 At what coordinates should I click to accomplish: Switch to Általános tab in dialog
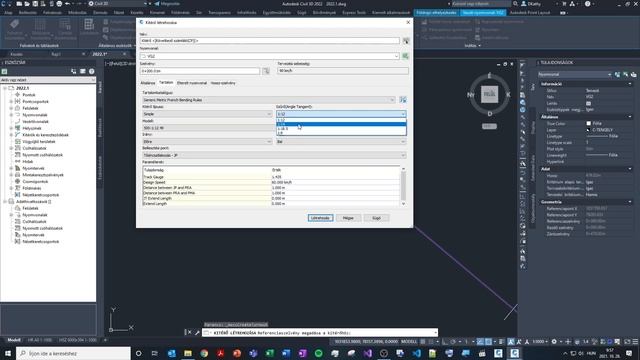[x=148, y=83]
